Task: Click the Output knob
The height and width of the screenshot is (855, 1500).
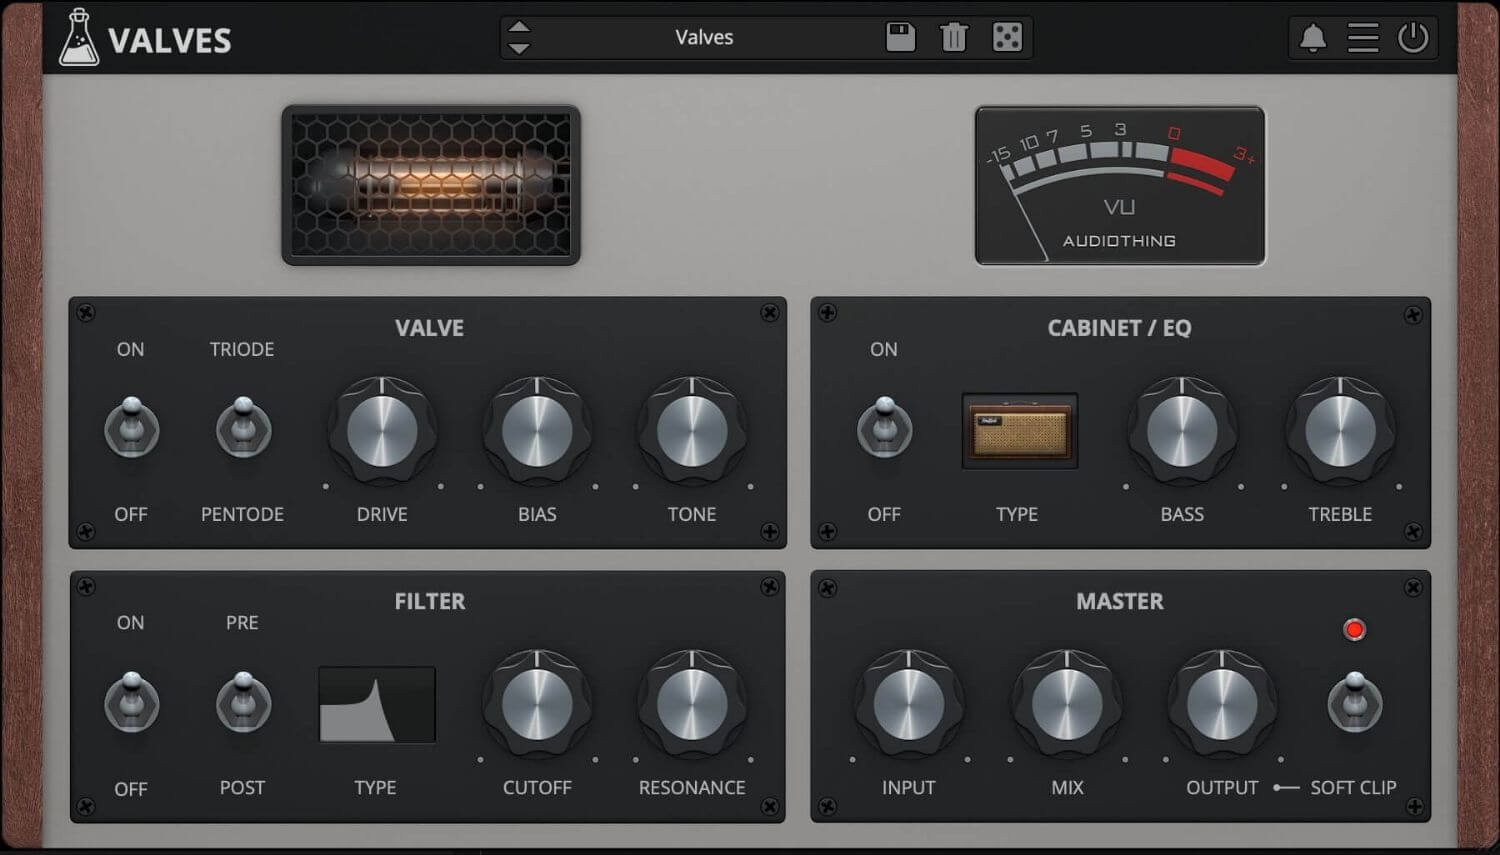Action: tap(1222, 704)
